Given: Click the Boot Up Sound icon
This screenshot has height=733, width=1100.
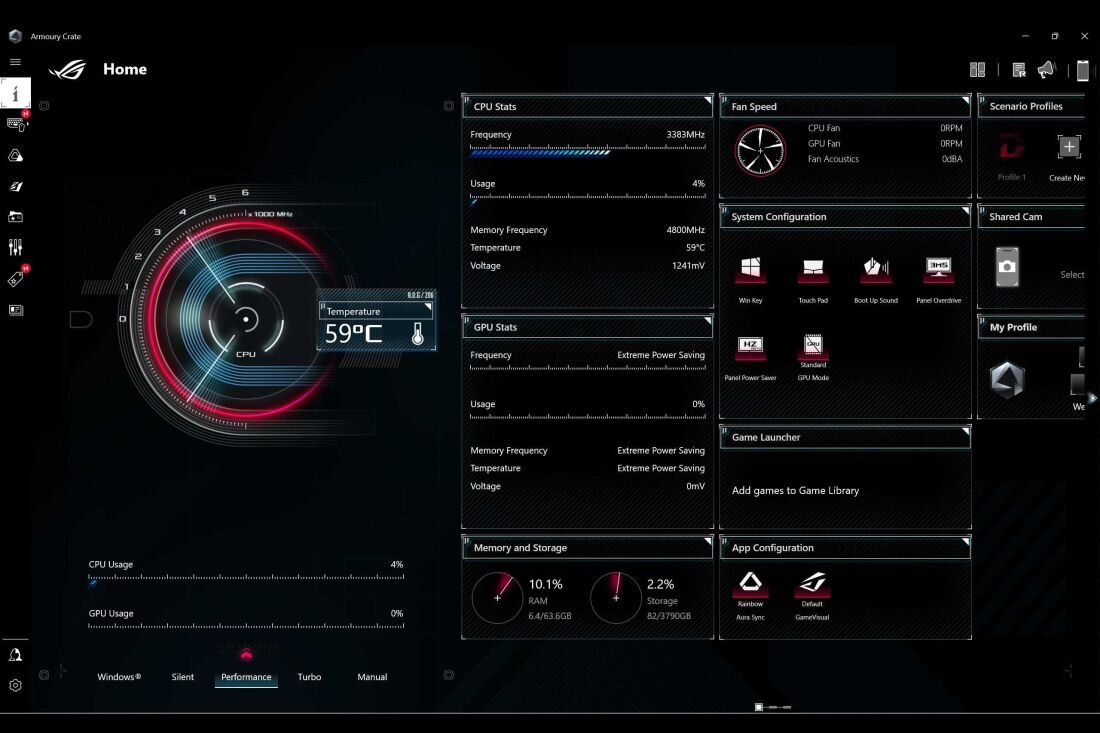Looking at the screenshot, I should [x=875, y=270].
